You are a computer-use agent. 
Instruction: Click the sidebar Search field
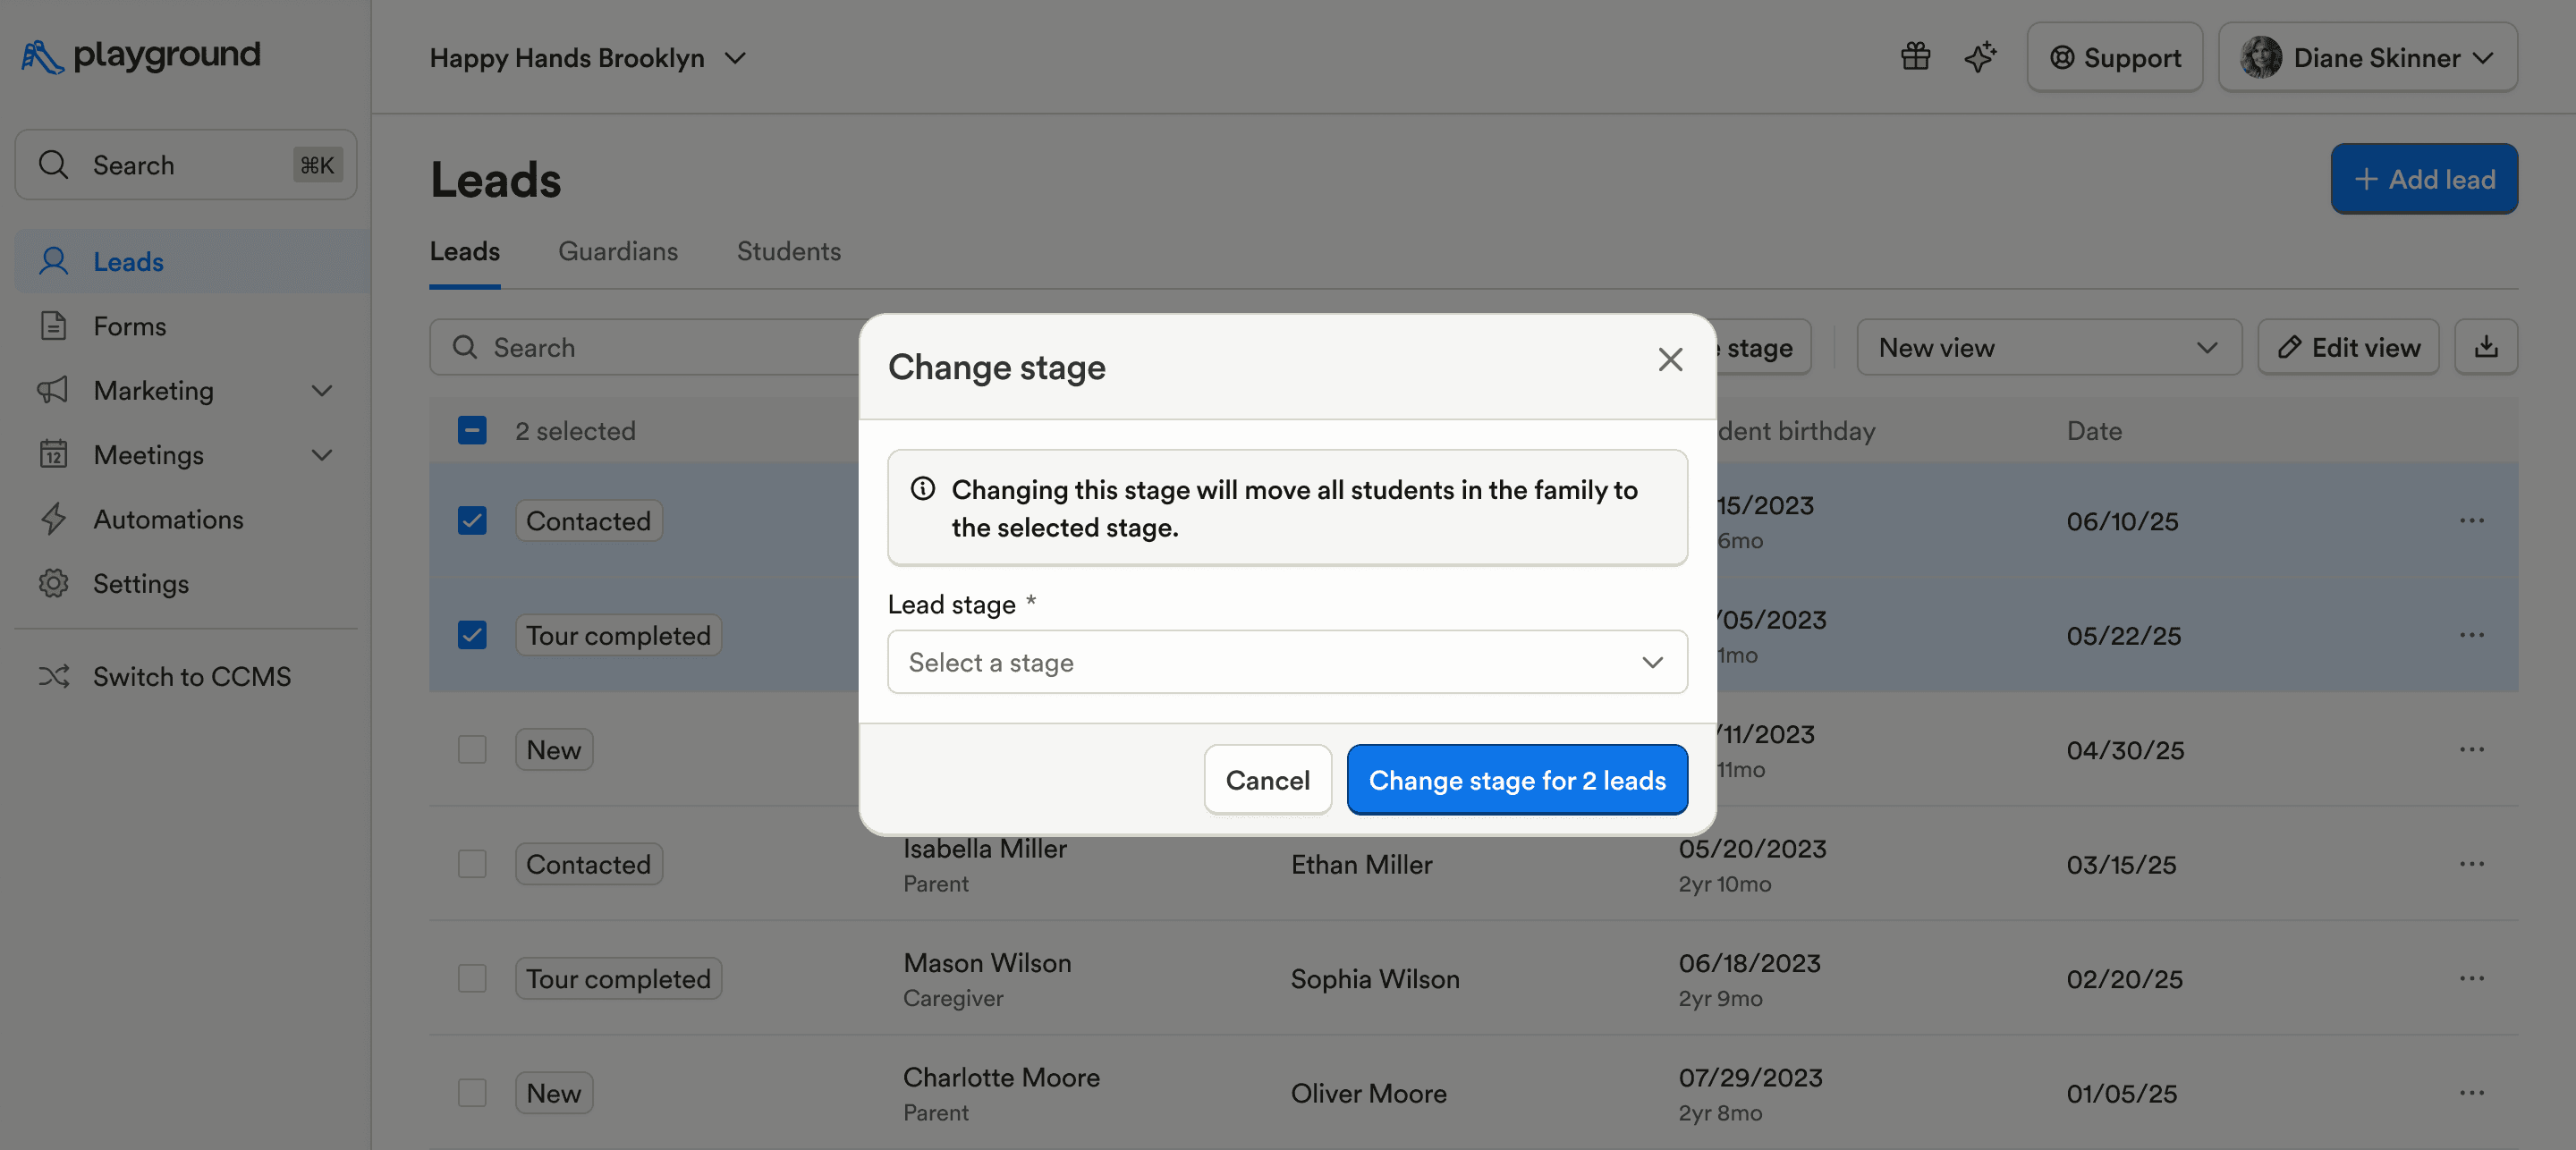point(186,165)
